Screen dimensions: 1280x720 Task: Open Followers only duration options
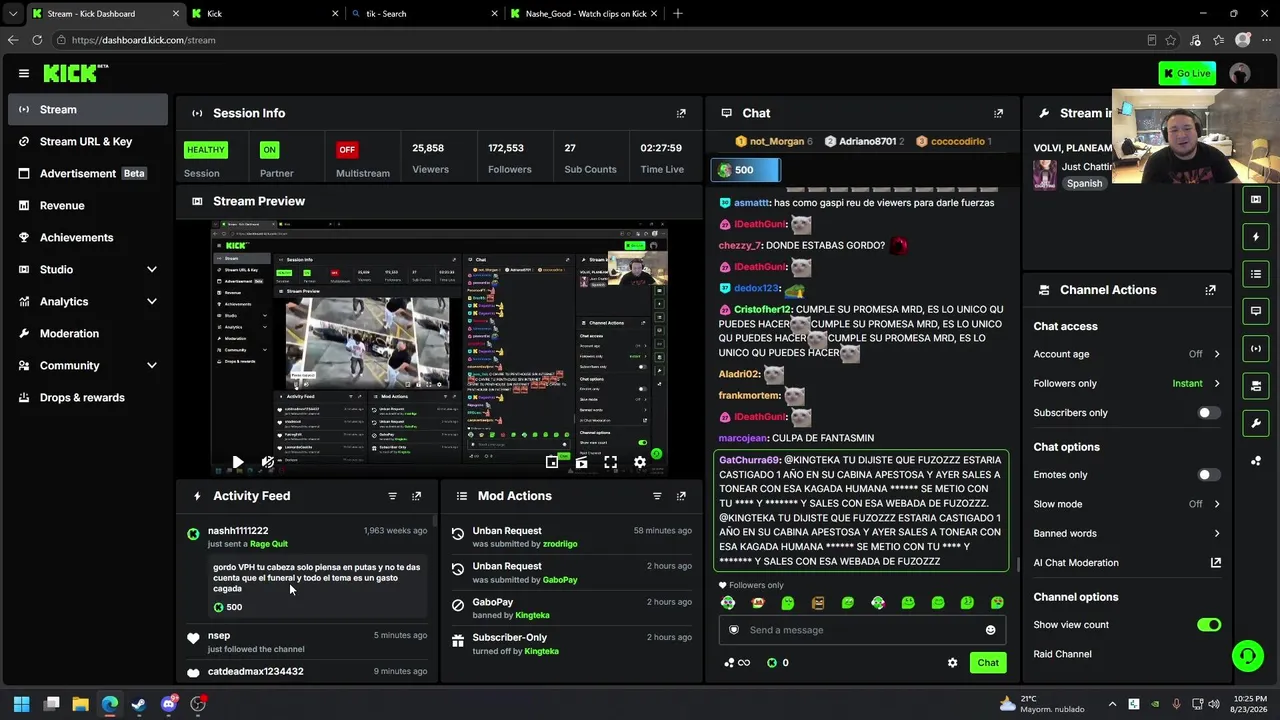tap(1127, 384)
